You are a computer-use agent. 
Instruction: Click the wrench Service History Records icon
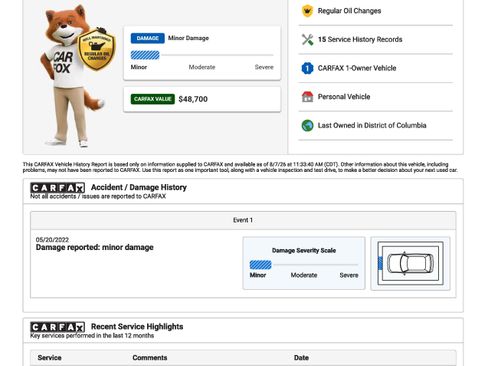click(x=307, y=39)
